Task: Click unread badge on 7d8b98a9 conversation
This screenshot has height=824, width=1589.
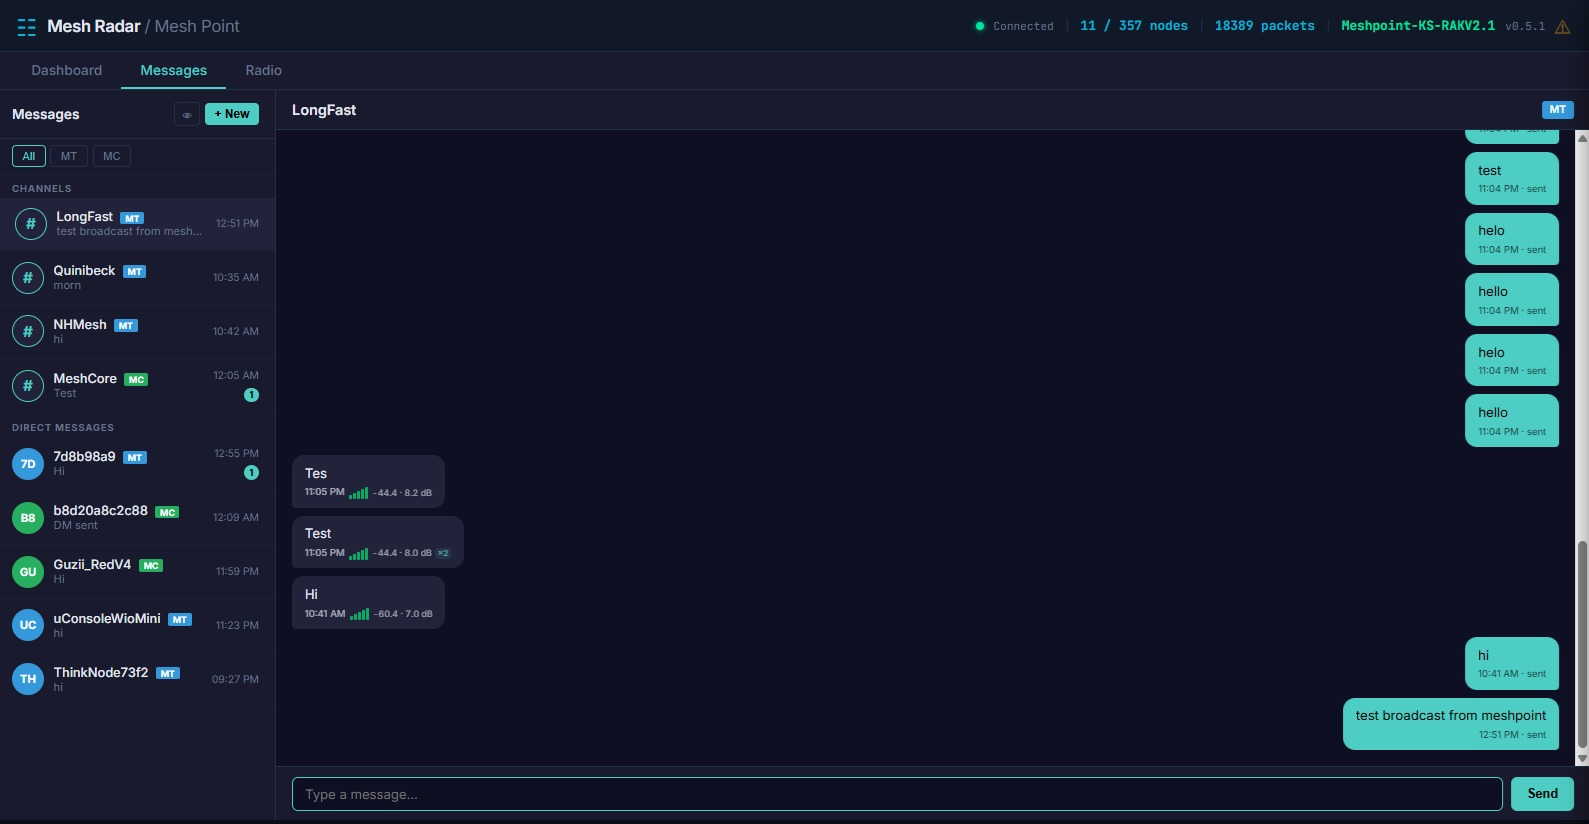Action: point(251,473)
